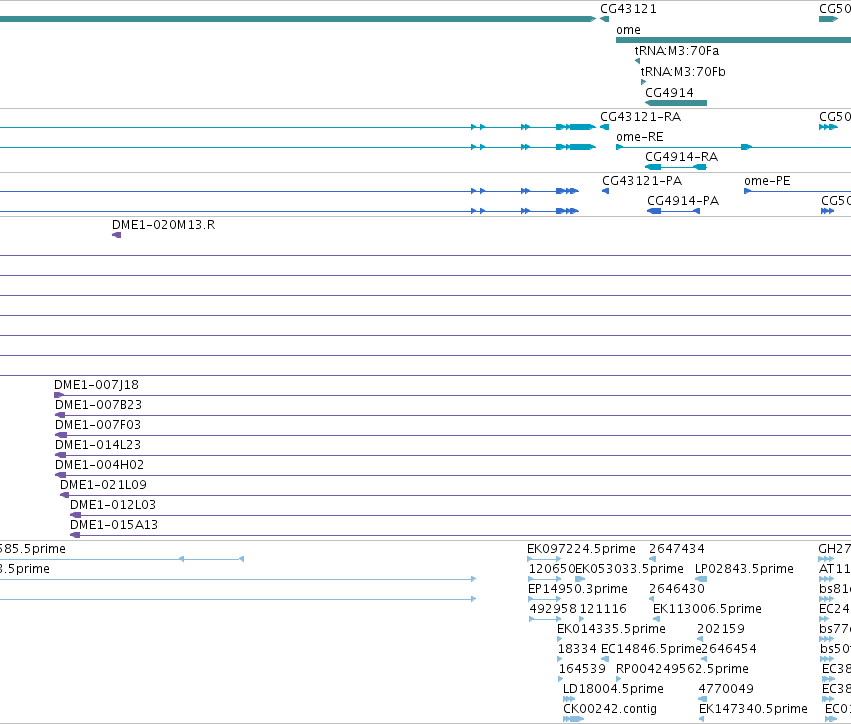Select the DME1-004H02 clone label
Screen dimensions: 851x724
99,465
